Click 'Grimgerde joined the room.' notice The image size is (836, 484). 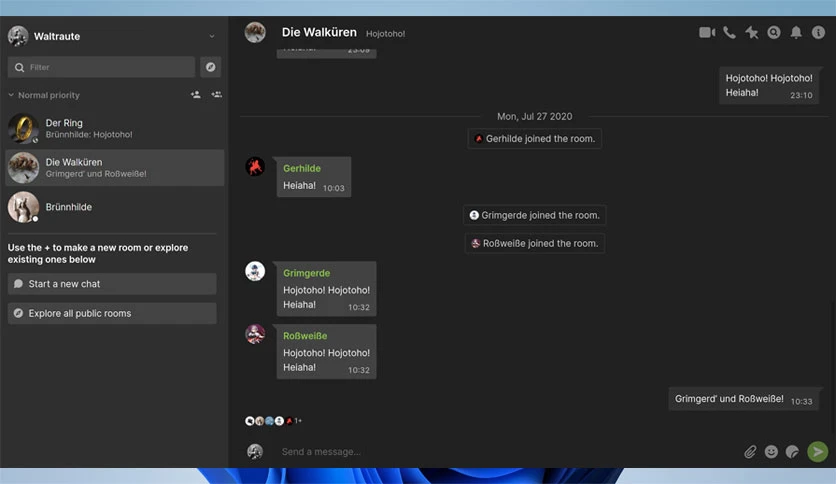[x=535, y=215]
